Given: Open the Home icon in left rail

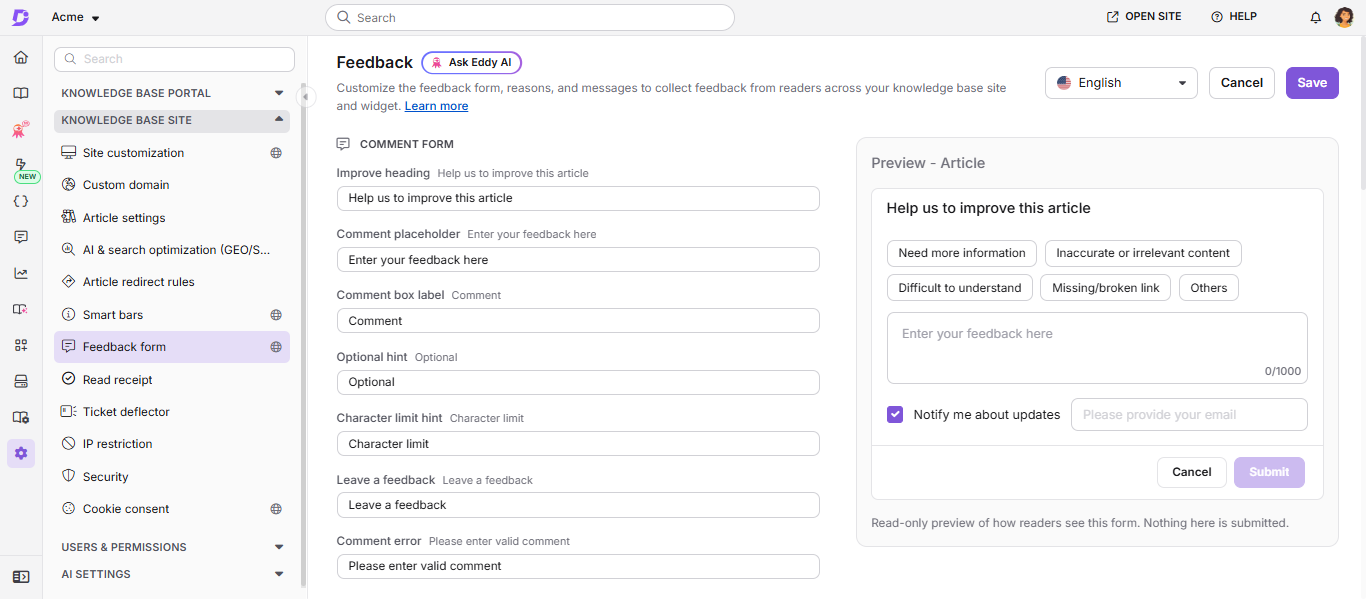Looking at the screenshot, I should pyautogui.click(x=21, y=57).
